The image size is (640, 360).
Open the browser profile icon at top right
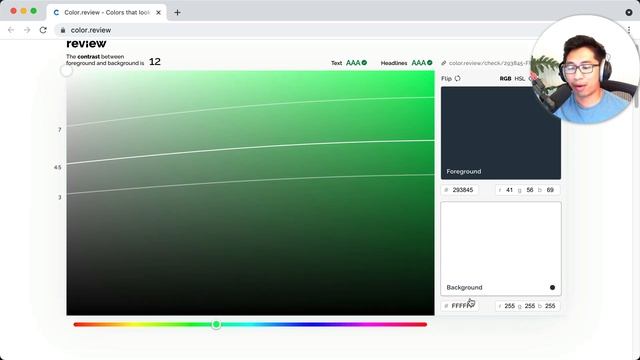click(x=629, y=12)
